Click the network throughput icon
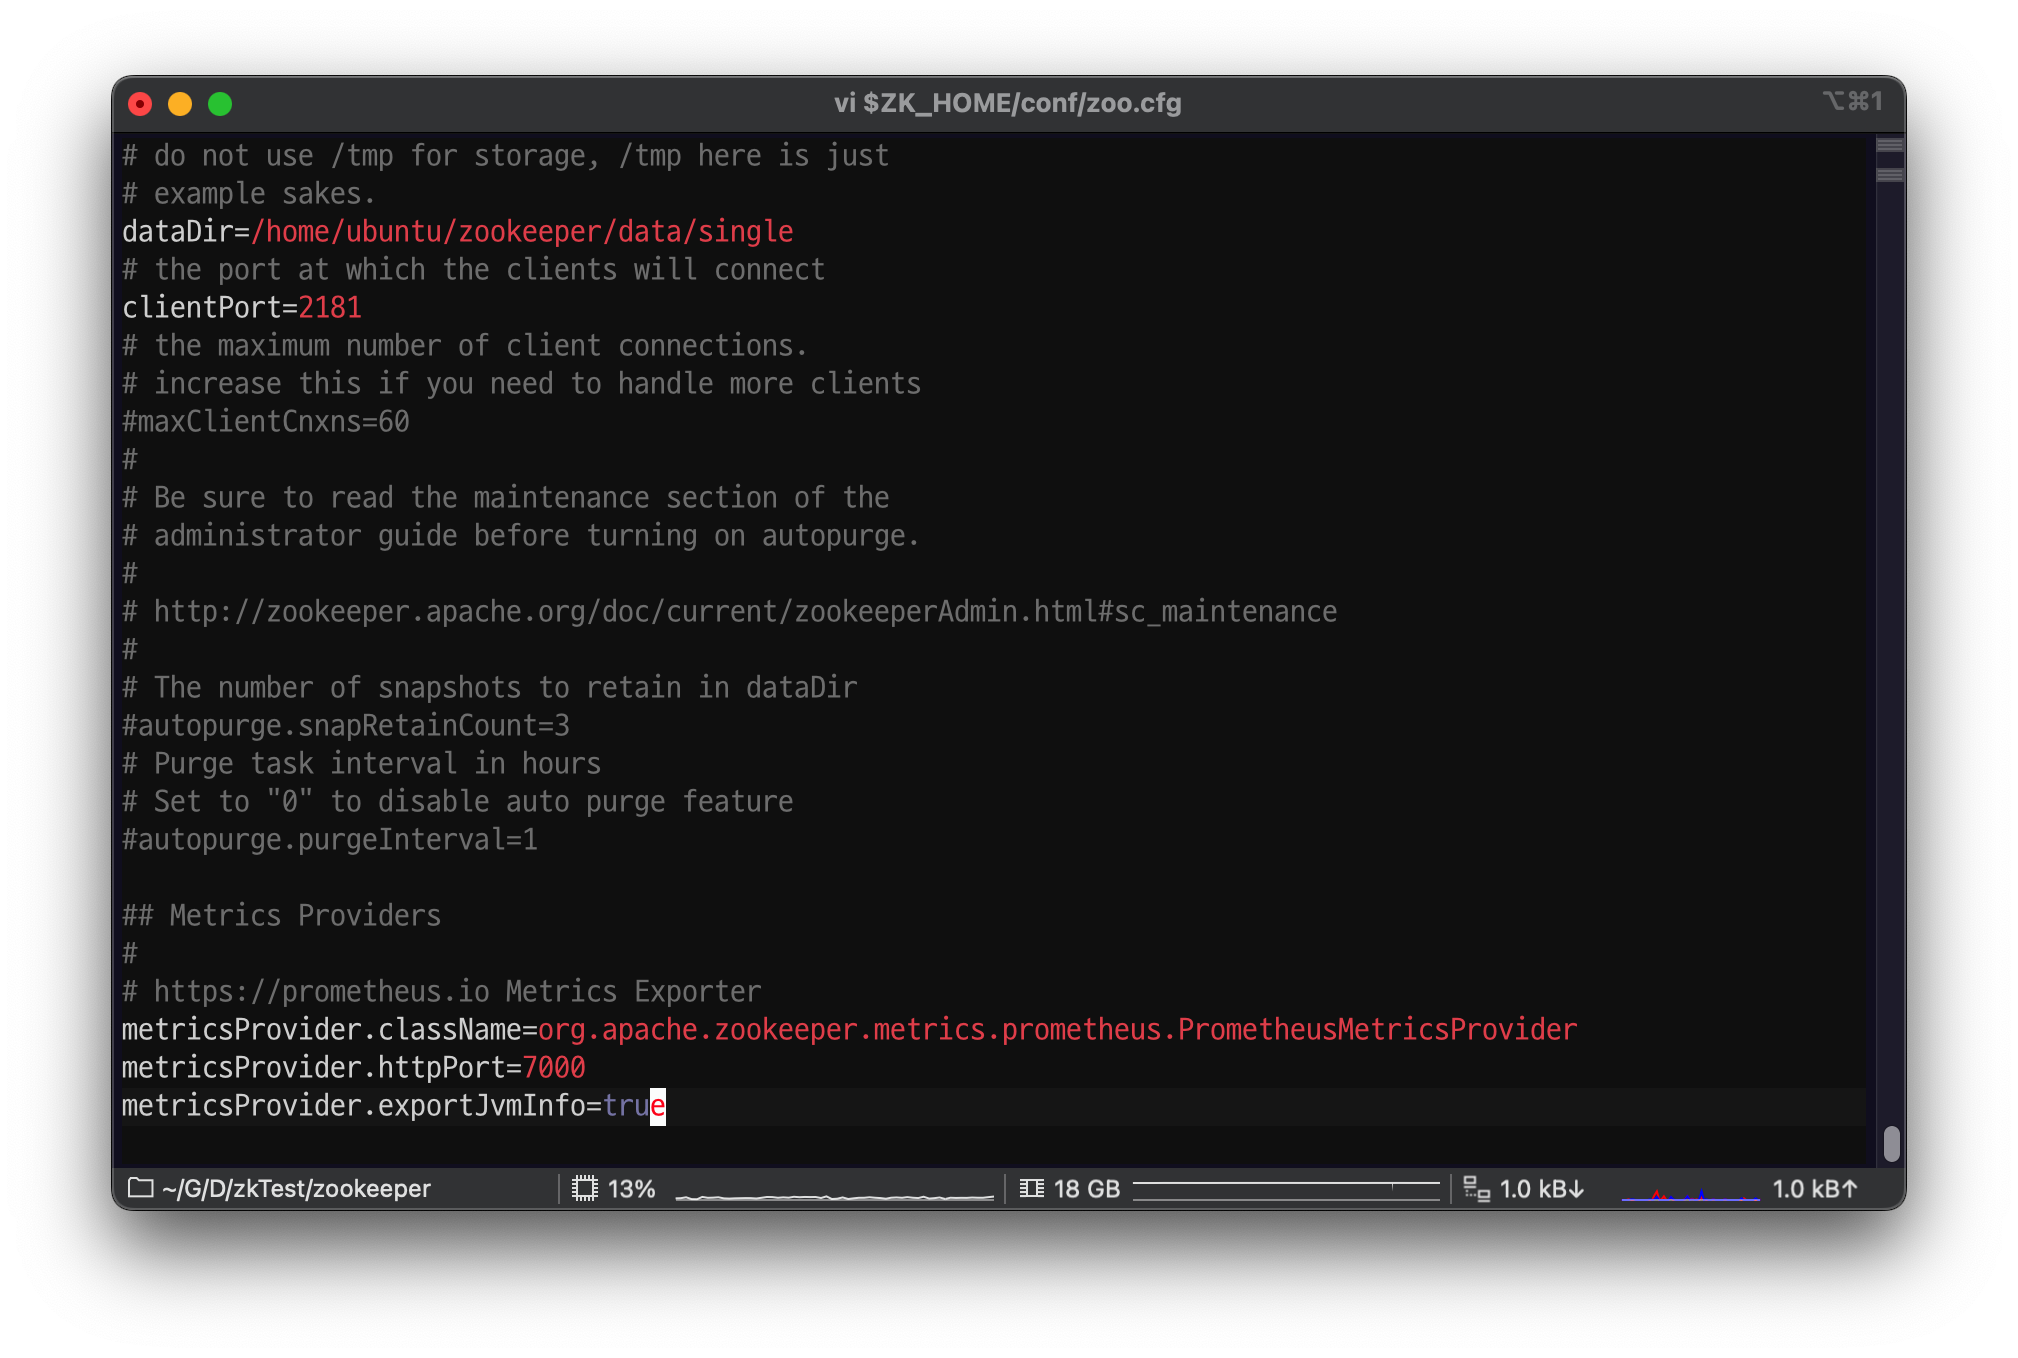 [1477, 1188]
